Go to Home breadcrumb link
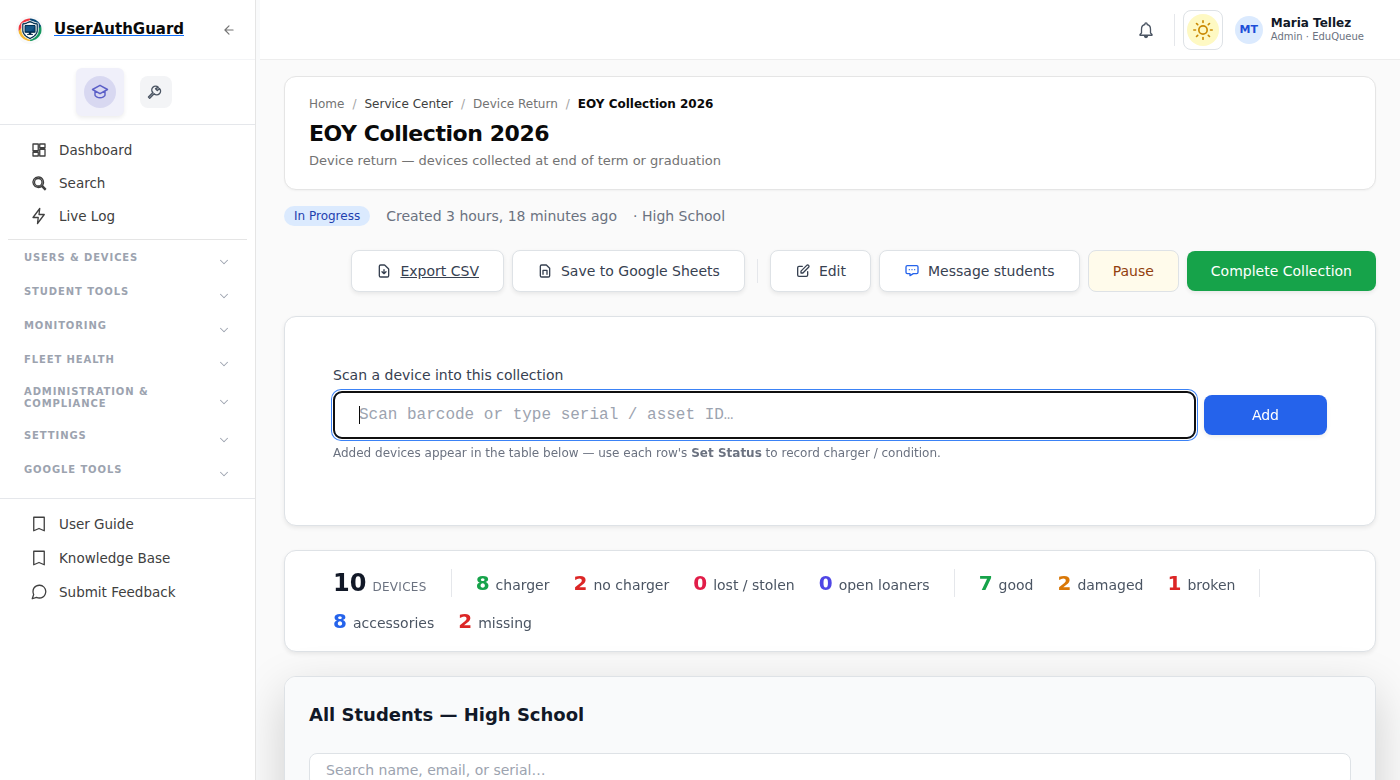Screen dimensions: 1400x780 (326, 104)
